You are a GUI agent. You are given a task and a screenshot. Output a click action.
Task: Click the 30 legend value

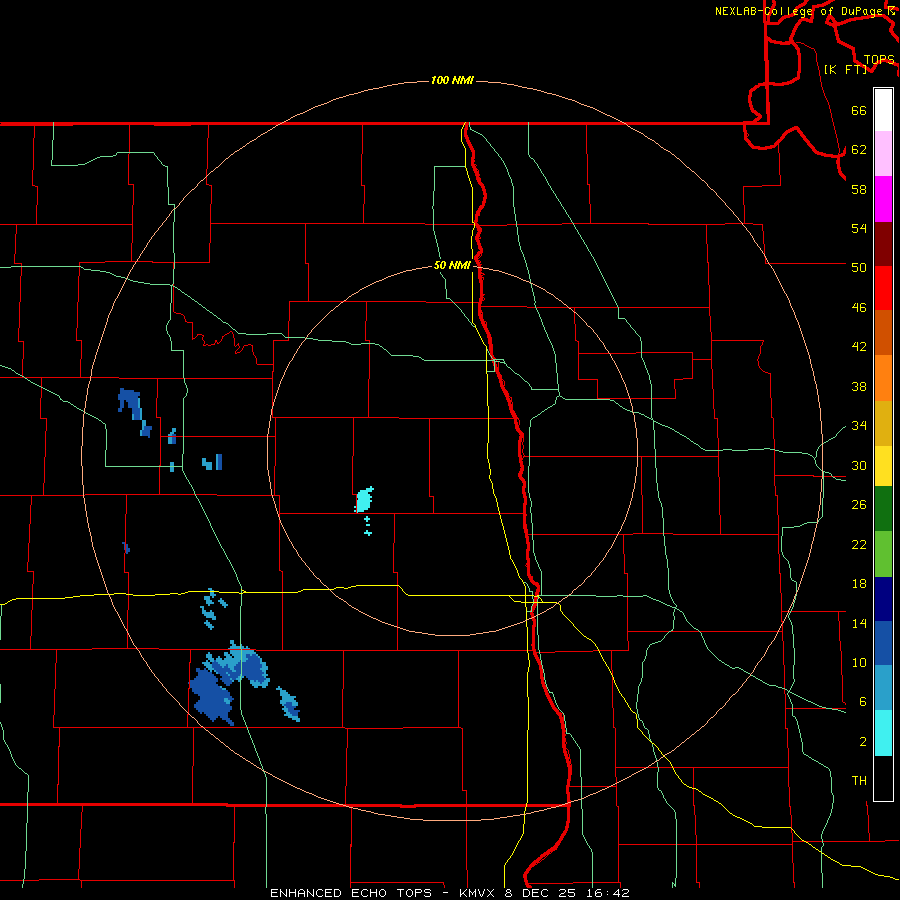point(859,465)
